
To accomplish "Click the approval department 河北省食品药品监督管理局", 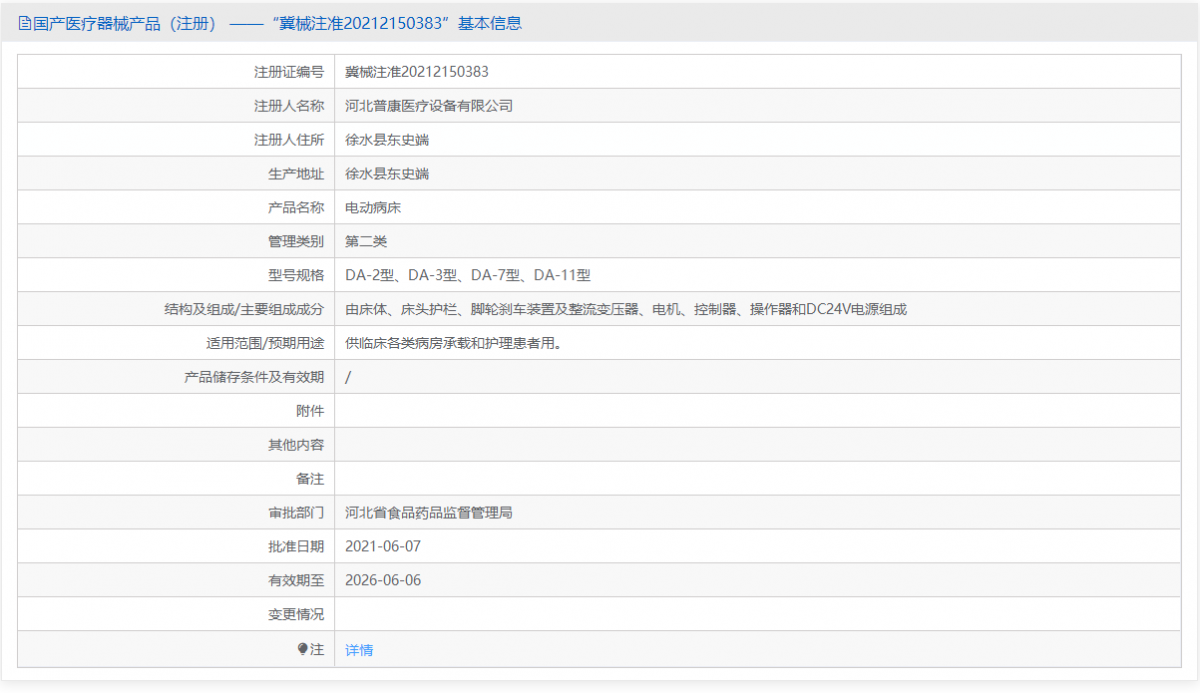I will [x=429, y=513].
